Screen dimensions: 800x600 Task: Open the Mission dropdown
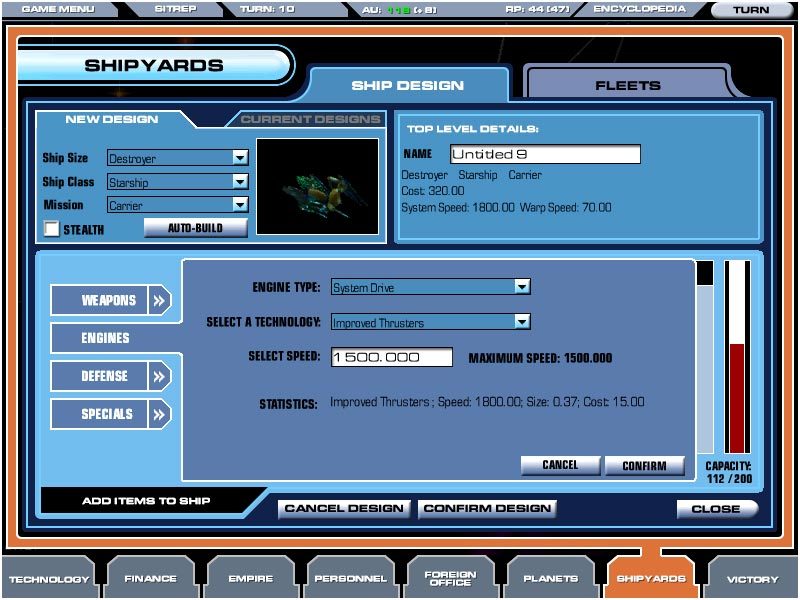[239, 205]
